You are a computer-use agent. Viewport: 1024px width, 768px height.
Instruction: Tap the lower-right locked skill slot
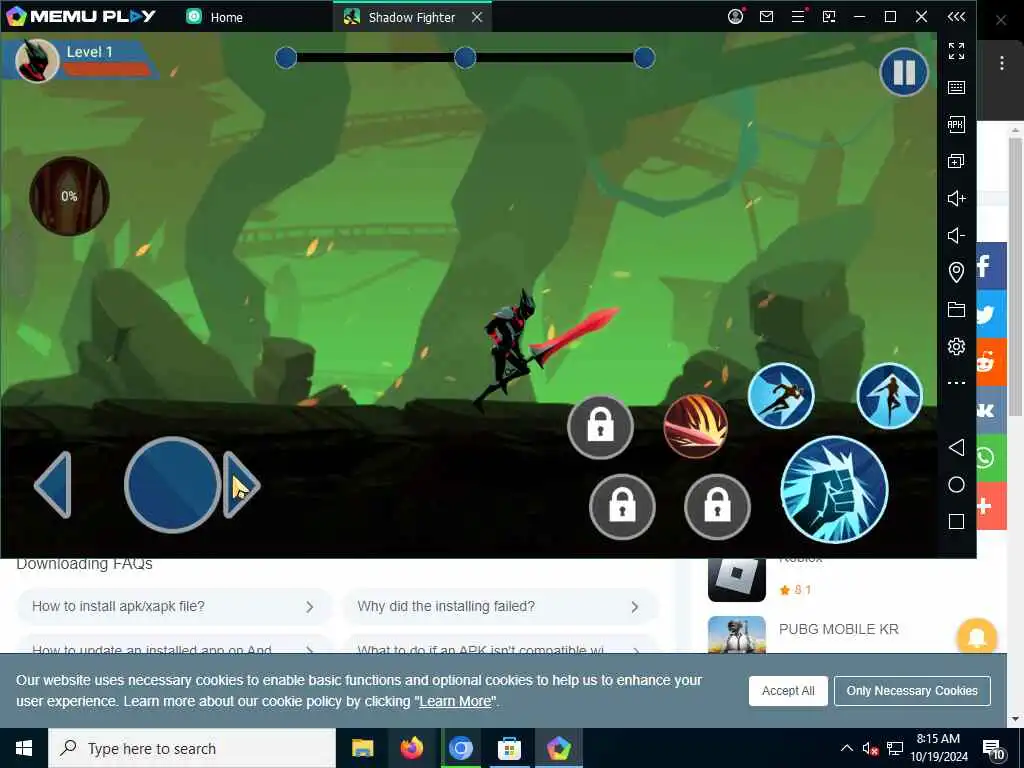(x=717, y=507)
